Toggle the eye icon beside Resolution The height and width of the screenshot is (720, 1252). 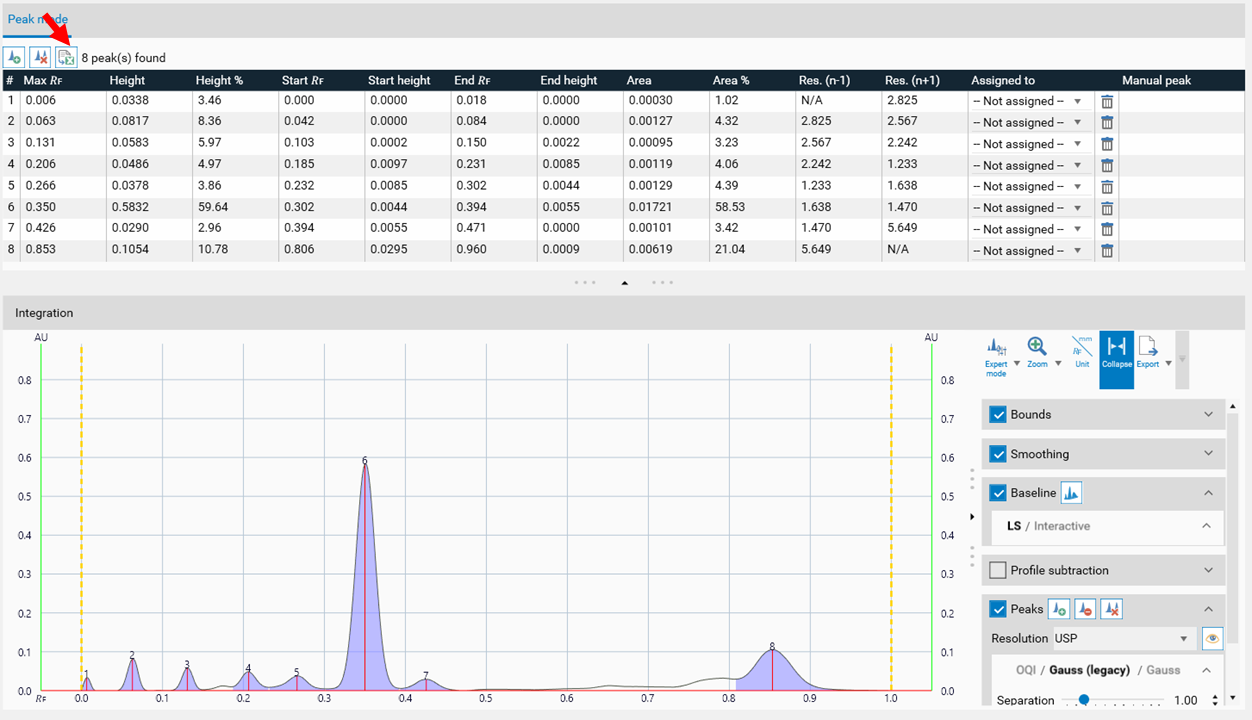(1212, 638)
